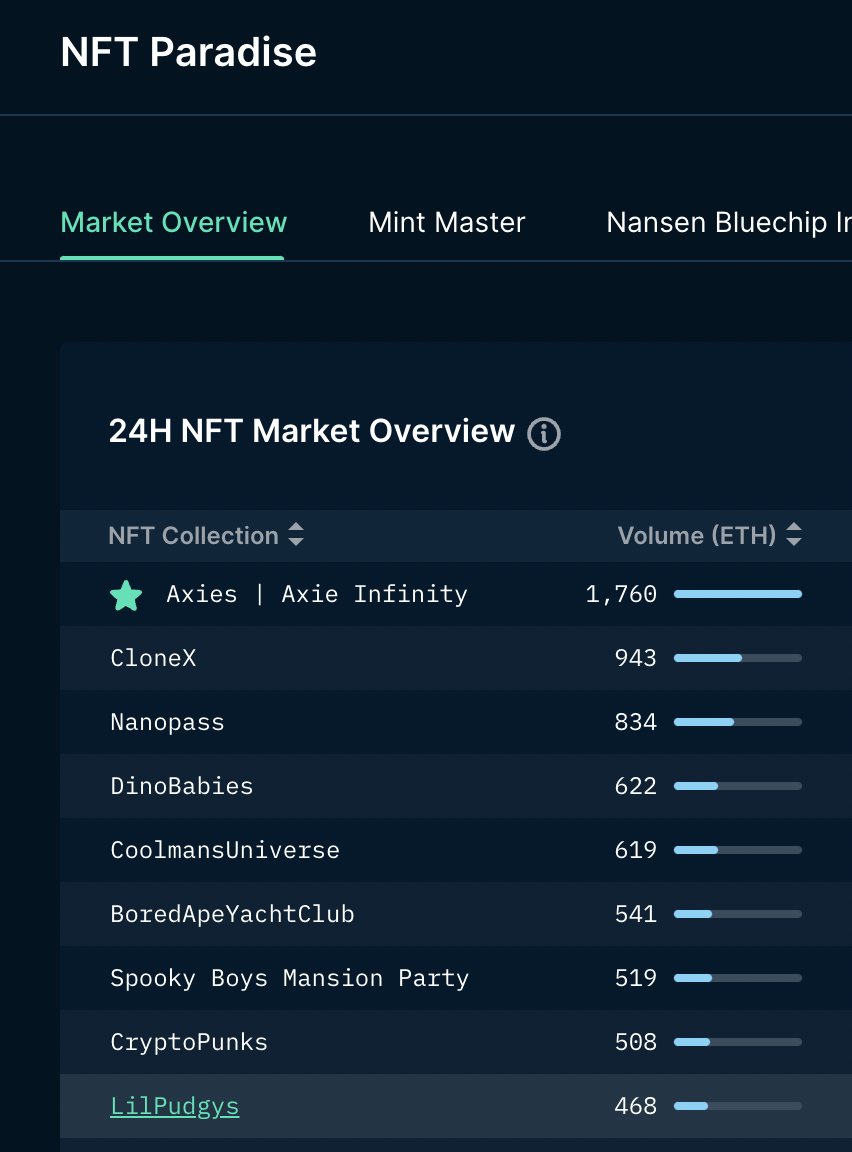
Task: Click the 24H NFT Market Overview heading
Action: pyautogui.click(x=312, y=431)
